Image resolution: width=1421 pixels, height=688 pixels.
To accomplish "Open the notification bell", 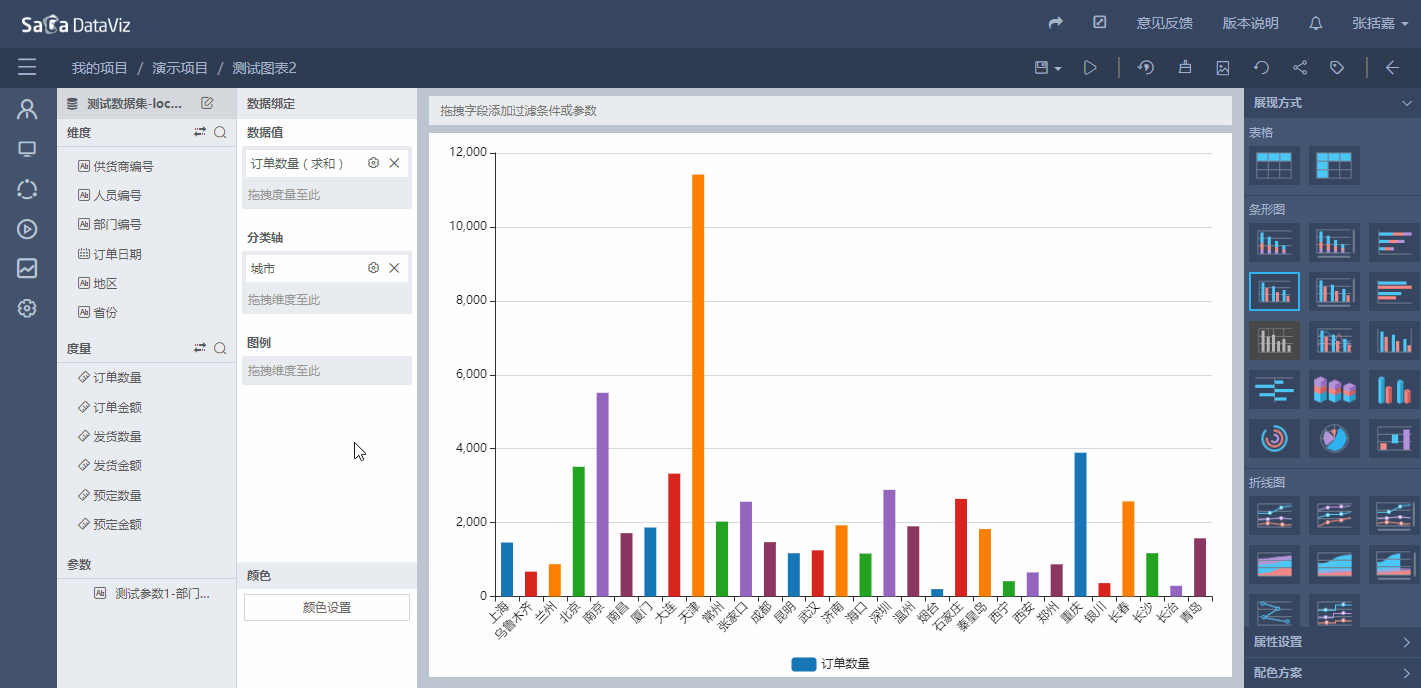I will (1316, 23).
